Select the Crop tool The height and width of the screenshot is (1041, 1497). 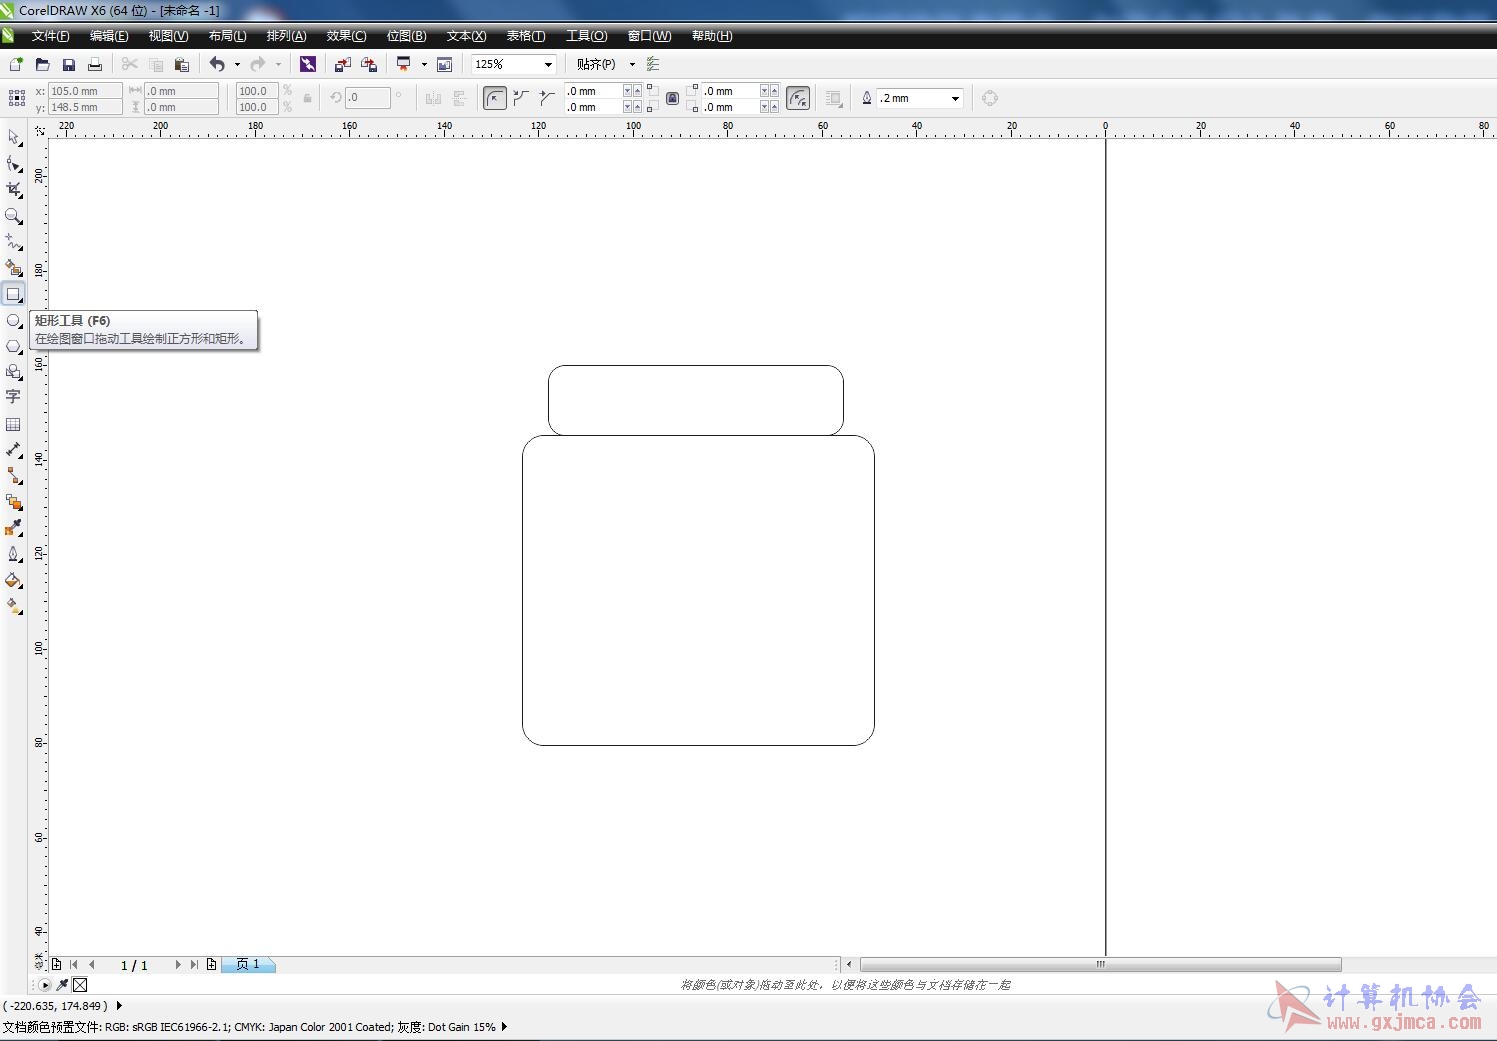[14, 190]
